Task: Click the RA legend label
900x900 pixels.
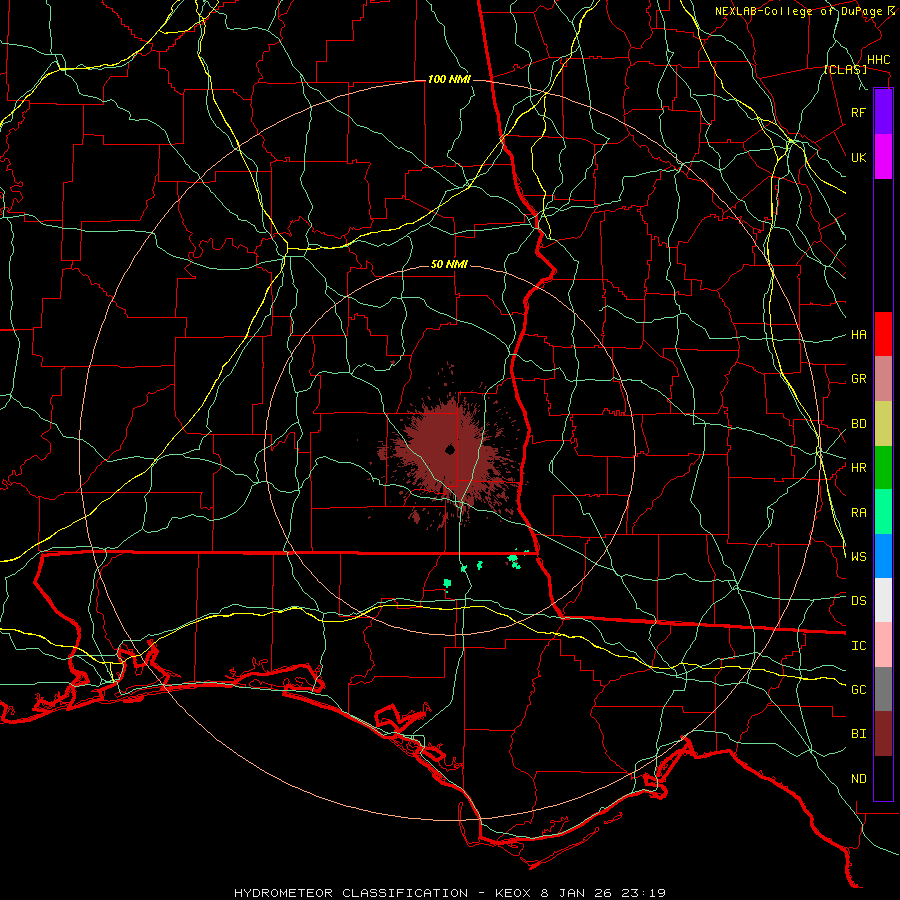Action: click(858, 513)
